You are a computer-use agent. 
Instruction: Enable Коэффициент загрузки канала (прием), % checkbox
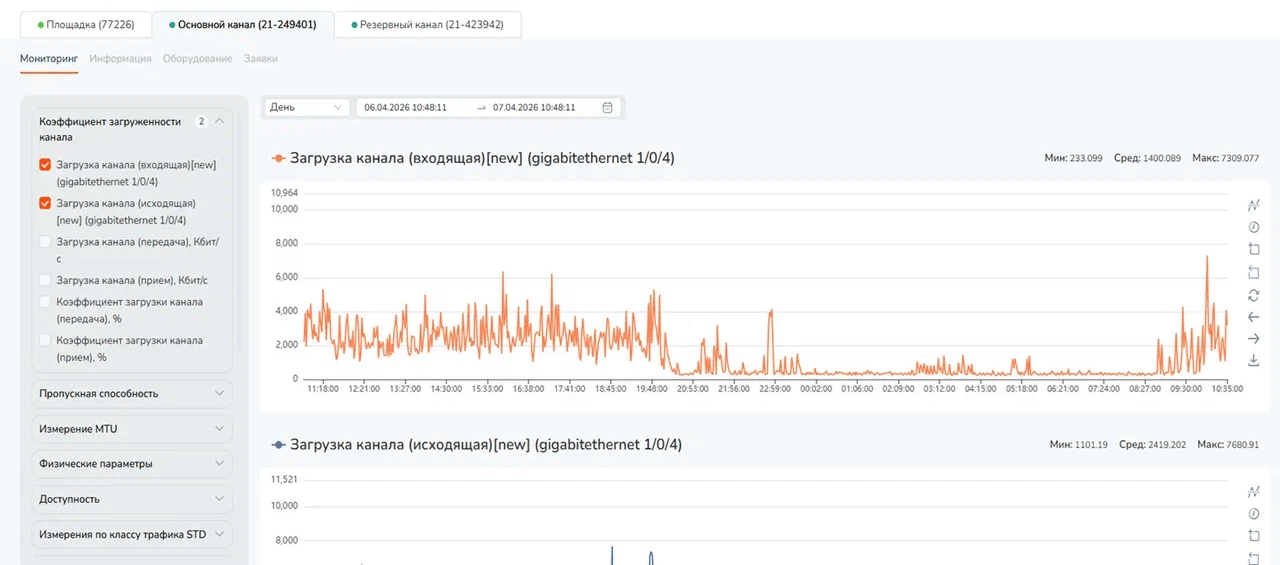point(45,341)
